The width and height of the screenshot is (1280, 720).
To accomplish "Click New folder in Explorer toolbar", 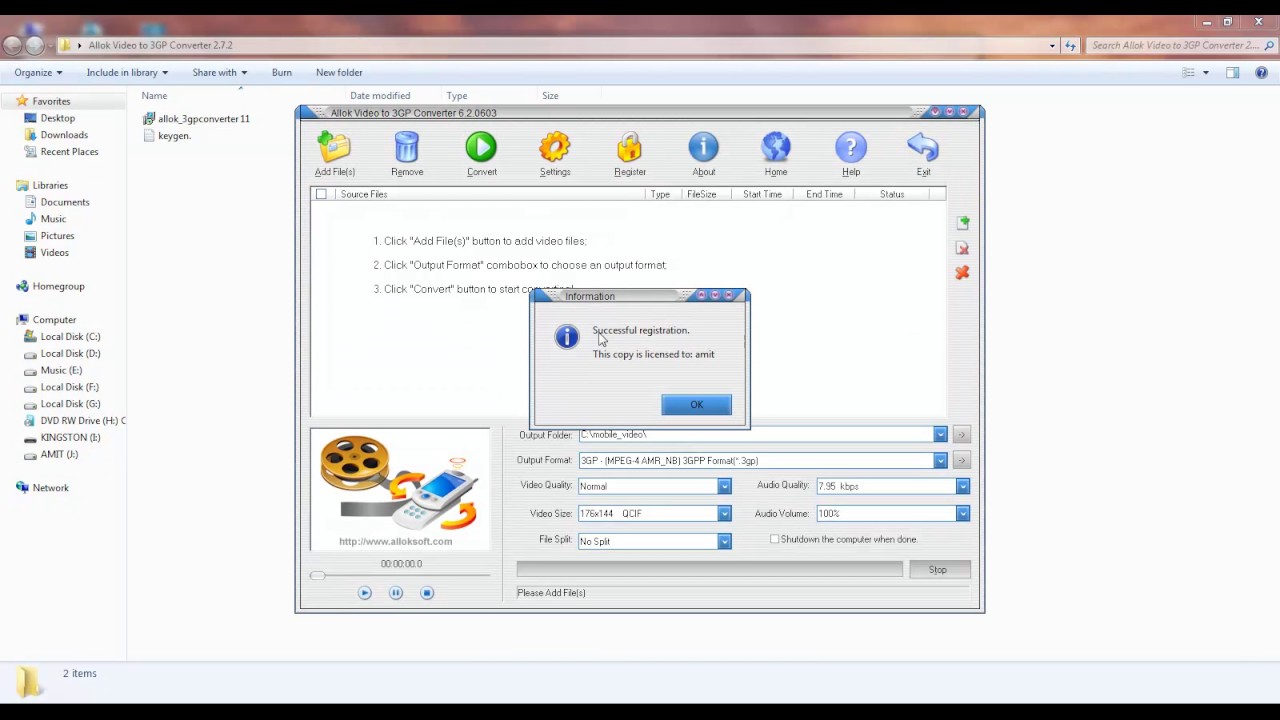I will click(x=339, y=72).
